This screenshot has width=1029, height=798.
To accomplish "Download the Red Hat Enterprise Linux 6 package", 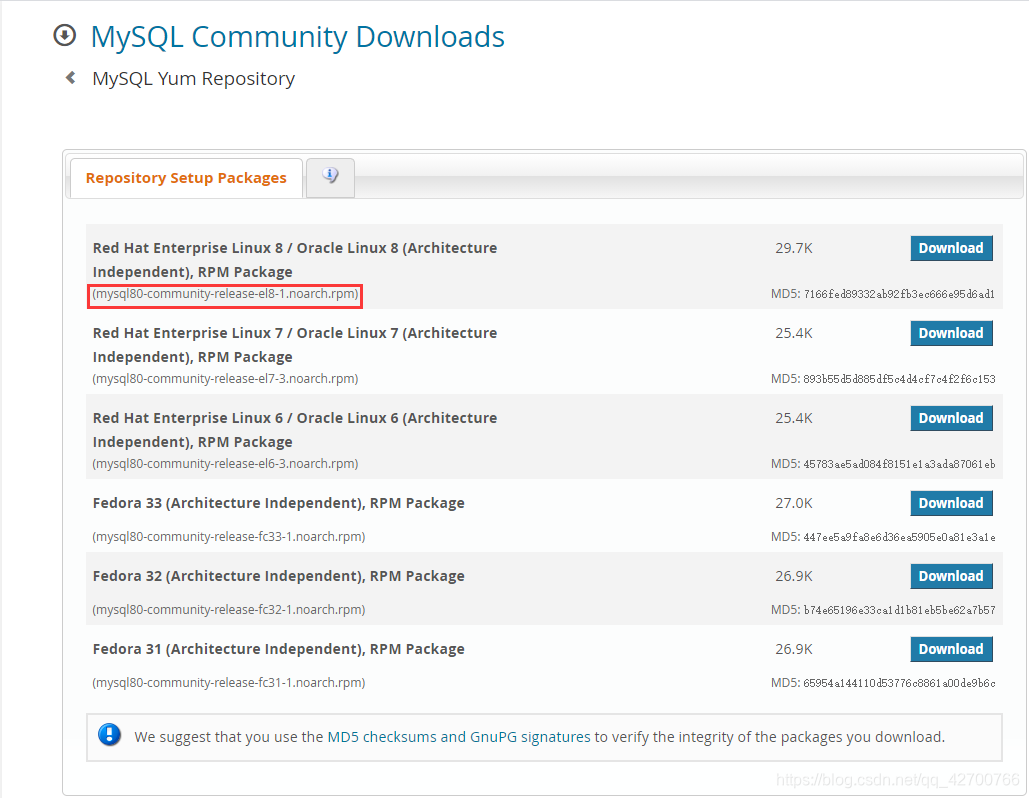I will 951,418.
